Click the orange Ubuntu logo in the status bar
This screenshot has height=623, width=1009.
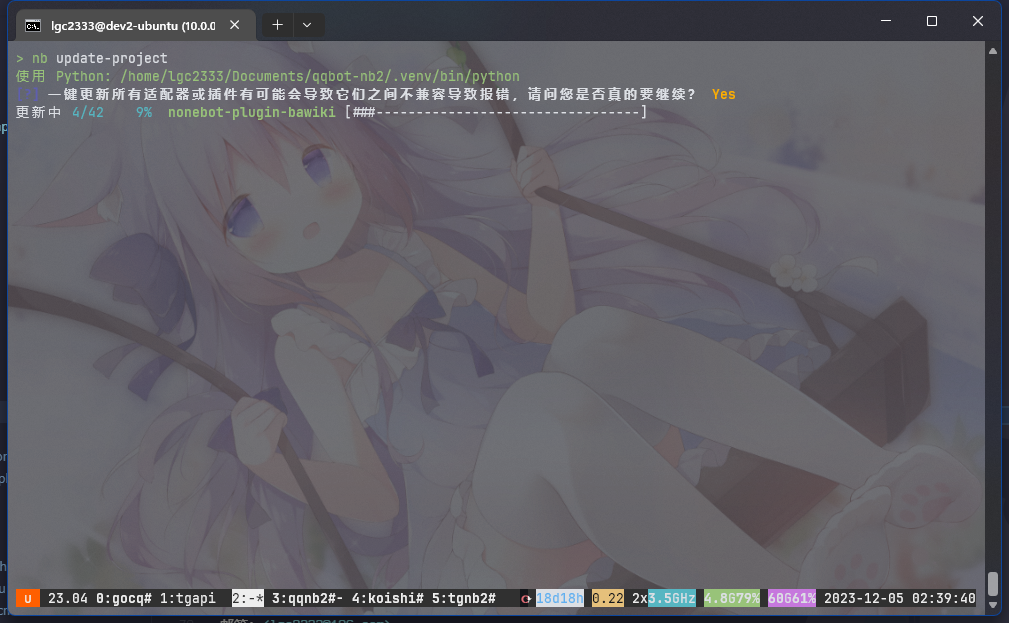pos(28,599)
